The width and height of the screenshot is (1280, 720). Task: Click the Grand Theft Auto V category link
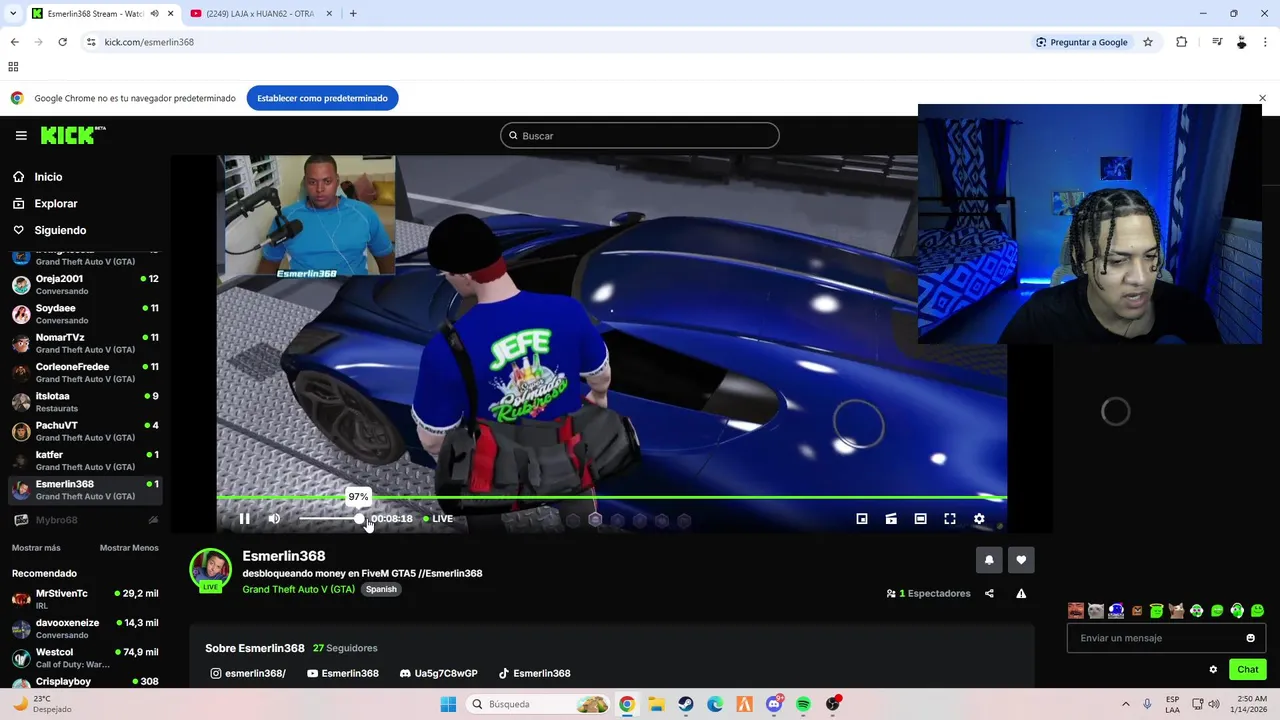tap(298, 590)
